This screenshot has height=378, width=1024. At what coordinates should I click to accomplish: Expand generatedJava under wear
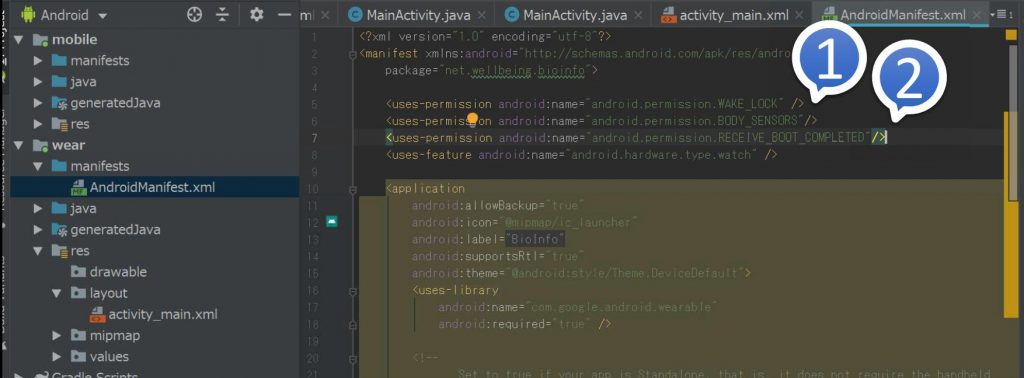tap(38, 230)
